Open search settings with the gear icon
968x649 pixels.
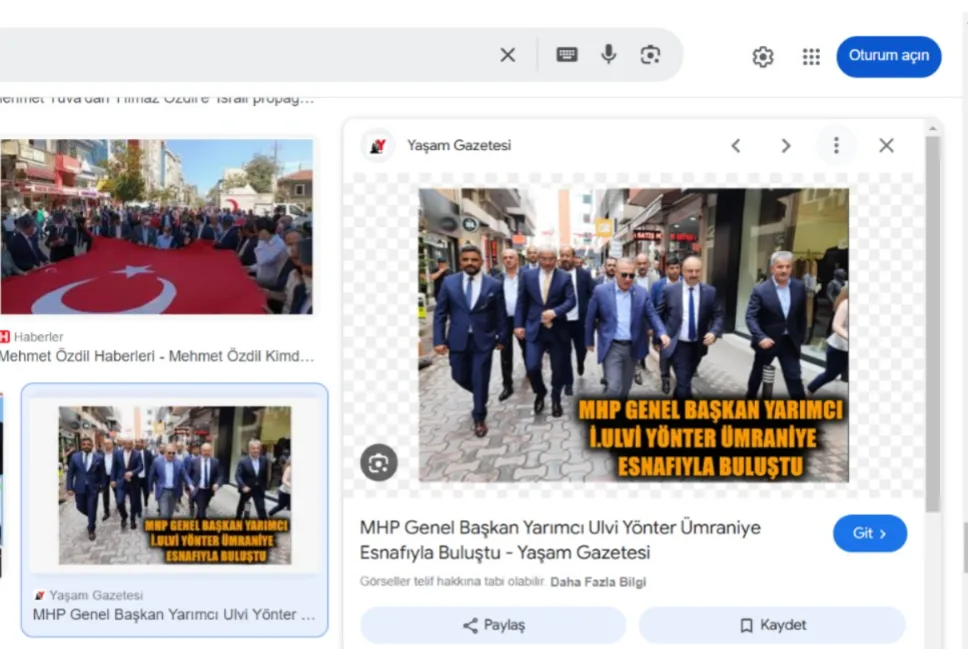tap(762, 57)
